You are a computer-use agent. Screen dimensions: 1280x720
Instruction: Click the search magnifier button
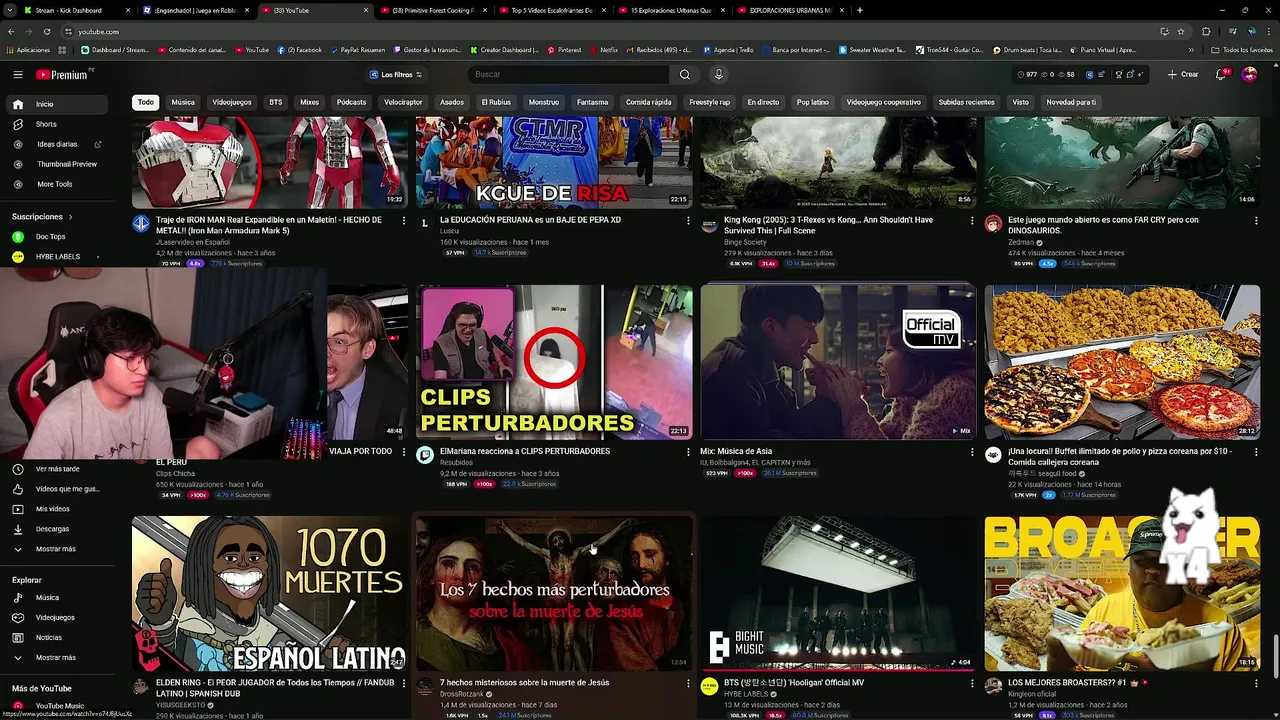[685, 75]
